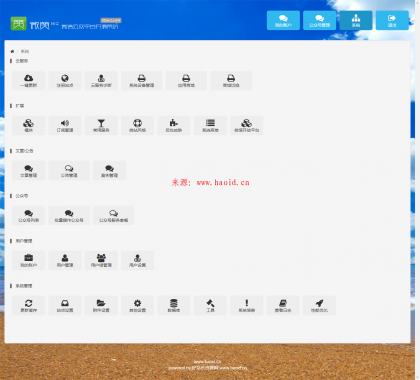Open the briefcase account icon tile

tap(29, 260)
